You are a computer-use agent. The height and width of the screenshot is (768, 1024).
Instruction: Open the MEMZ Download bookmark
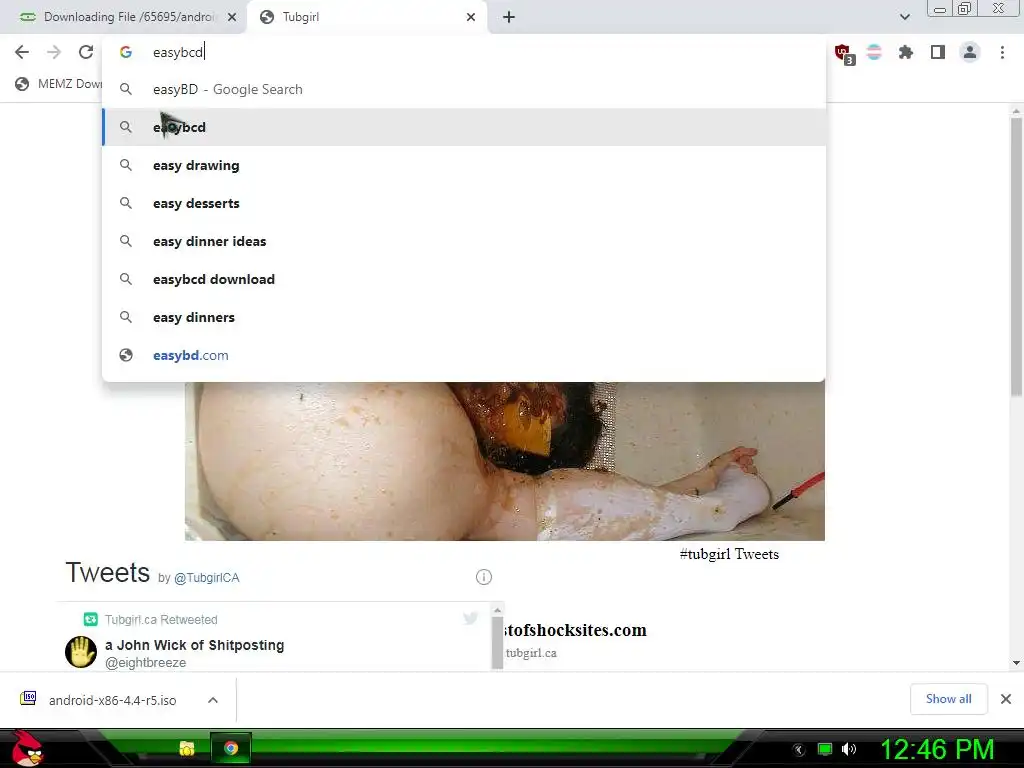(x=59, y=84)
